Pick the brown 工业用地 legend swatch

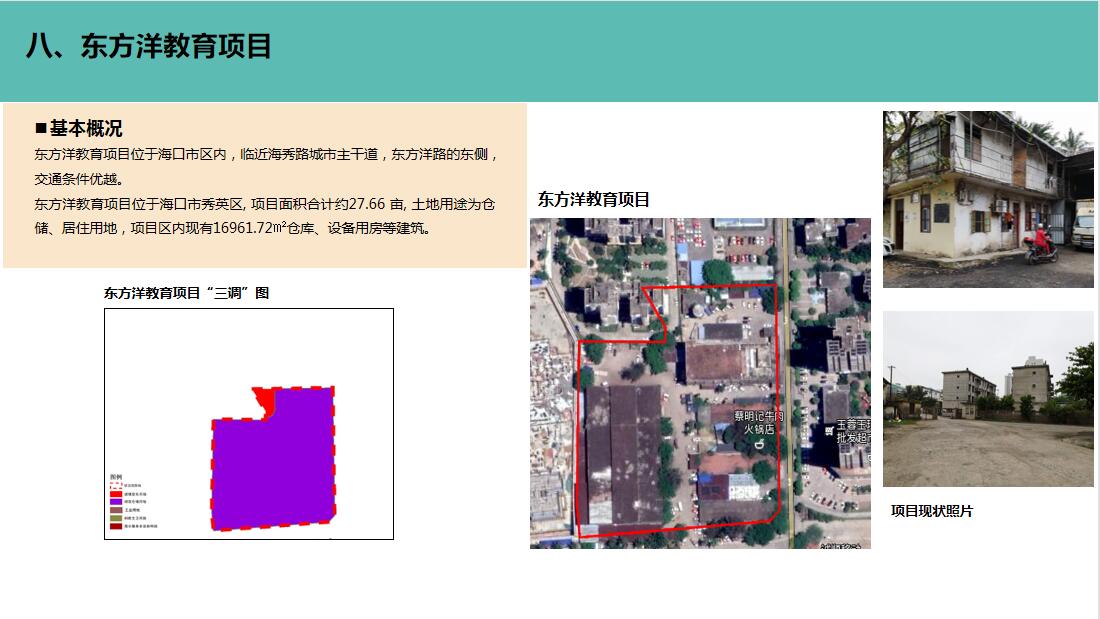pyautogui.click(x=115, y=509)
